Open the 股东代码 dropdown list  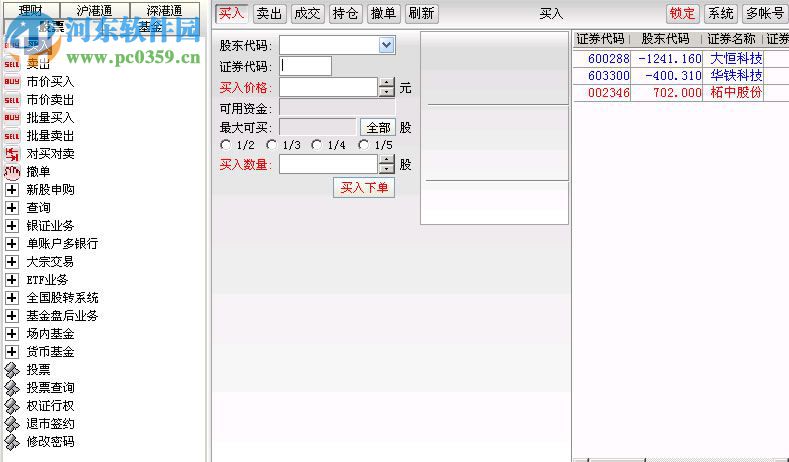pos(386,45)
